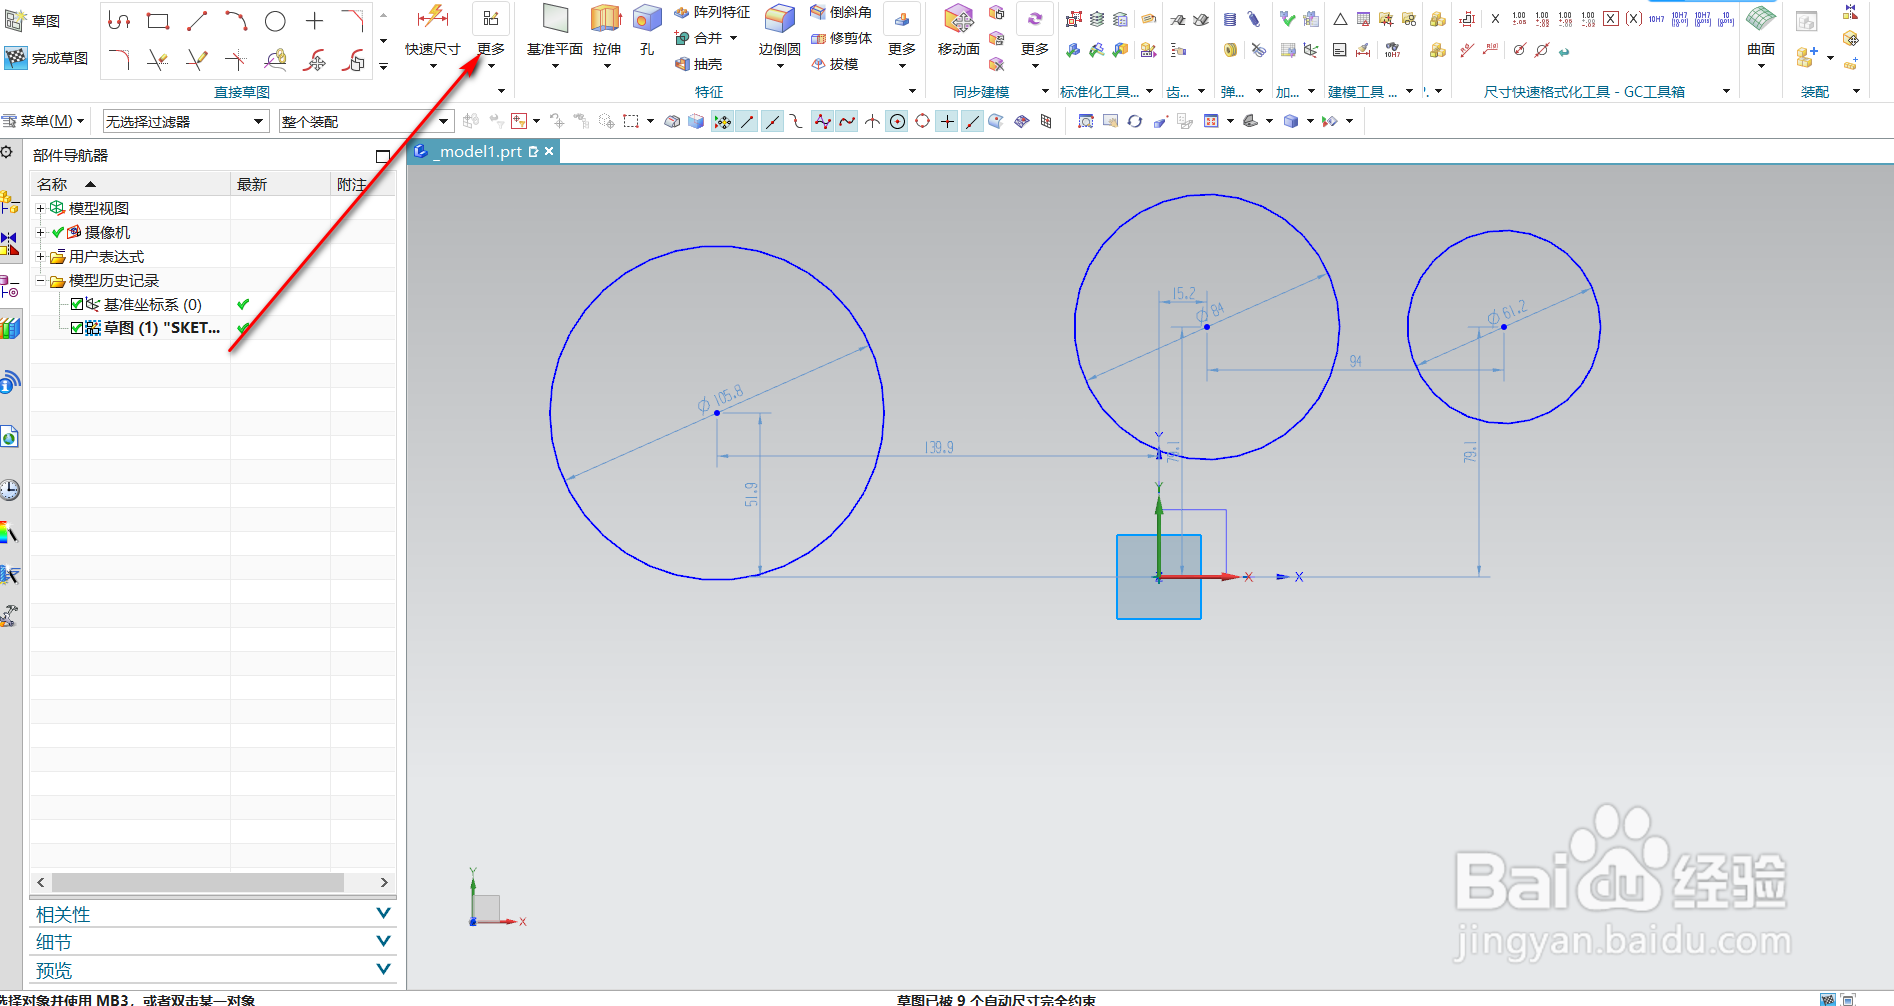Select the Chamfer sketch tool
Screen dimensions: 1894x1006
(353, 21)
